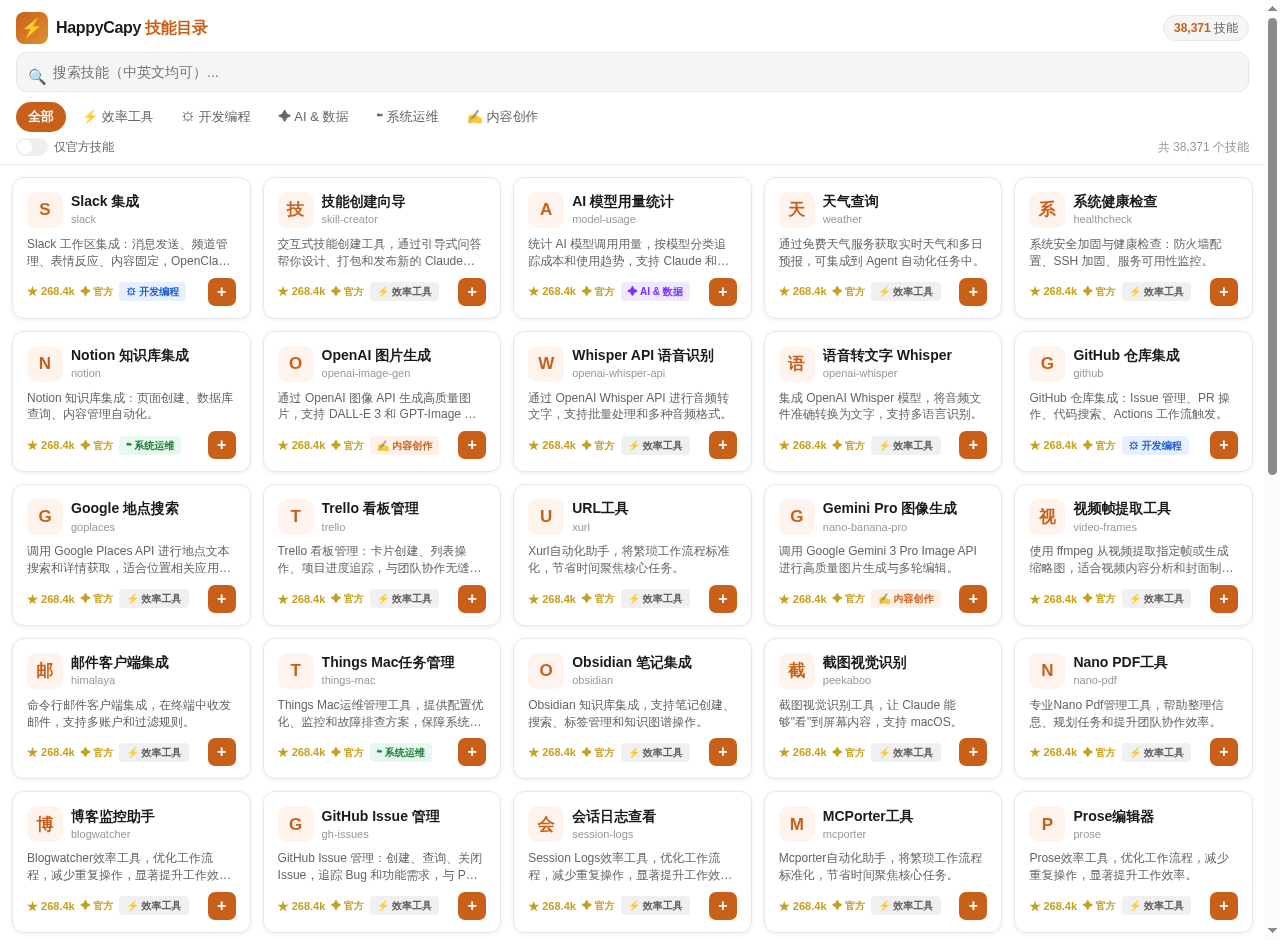Add Slack 集成 via its plus button
This screenshot has width=1280, height=940.
[x=221, y=291]
